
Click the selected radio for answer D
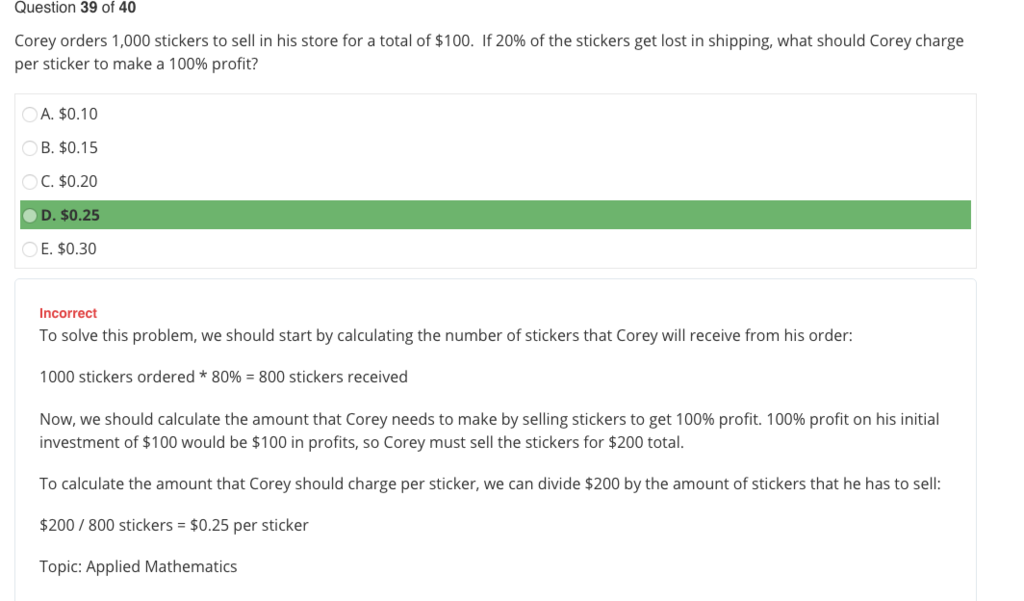pyautogui.click(x=30, y=215)
